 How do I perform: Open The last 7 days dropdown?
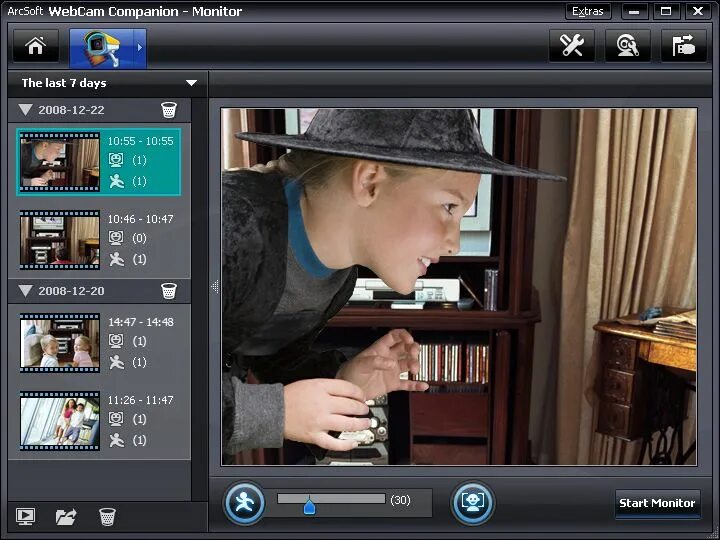click(x=108, y=83)
